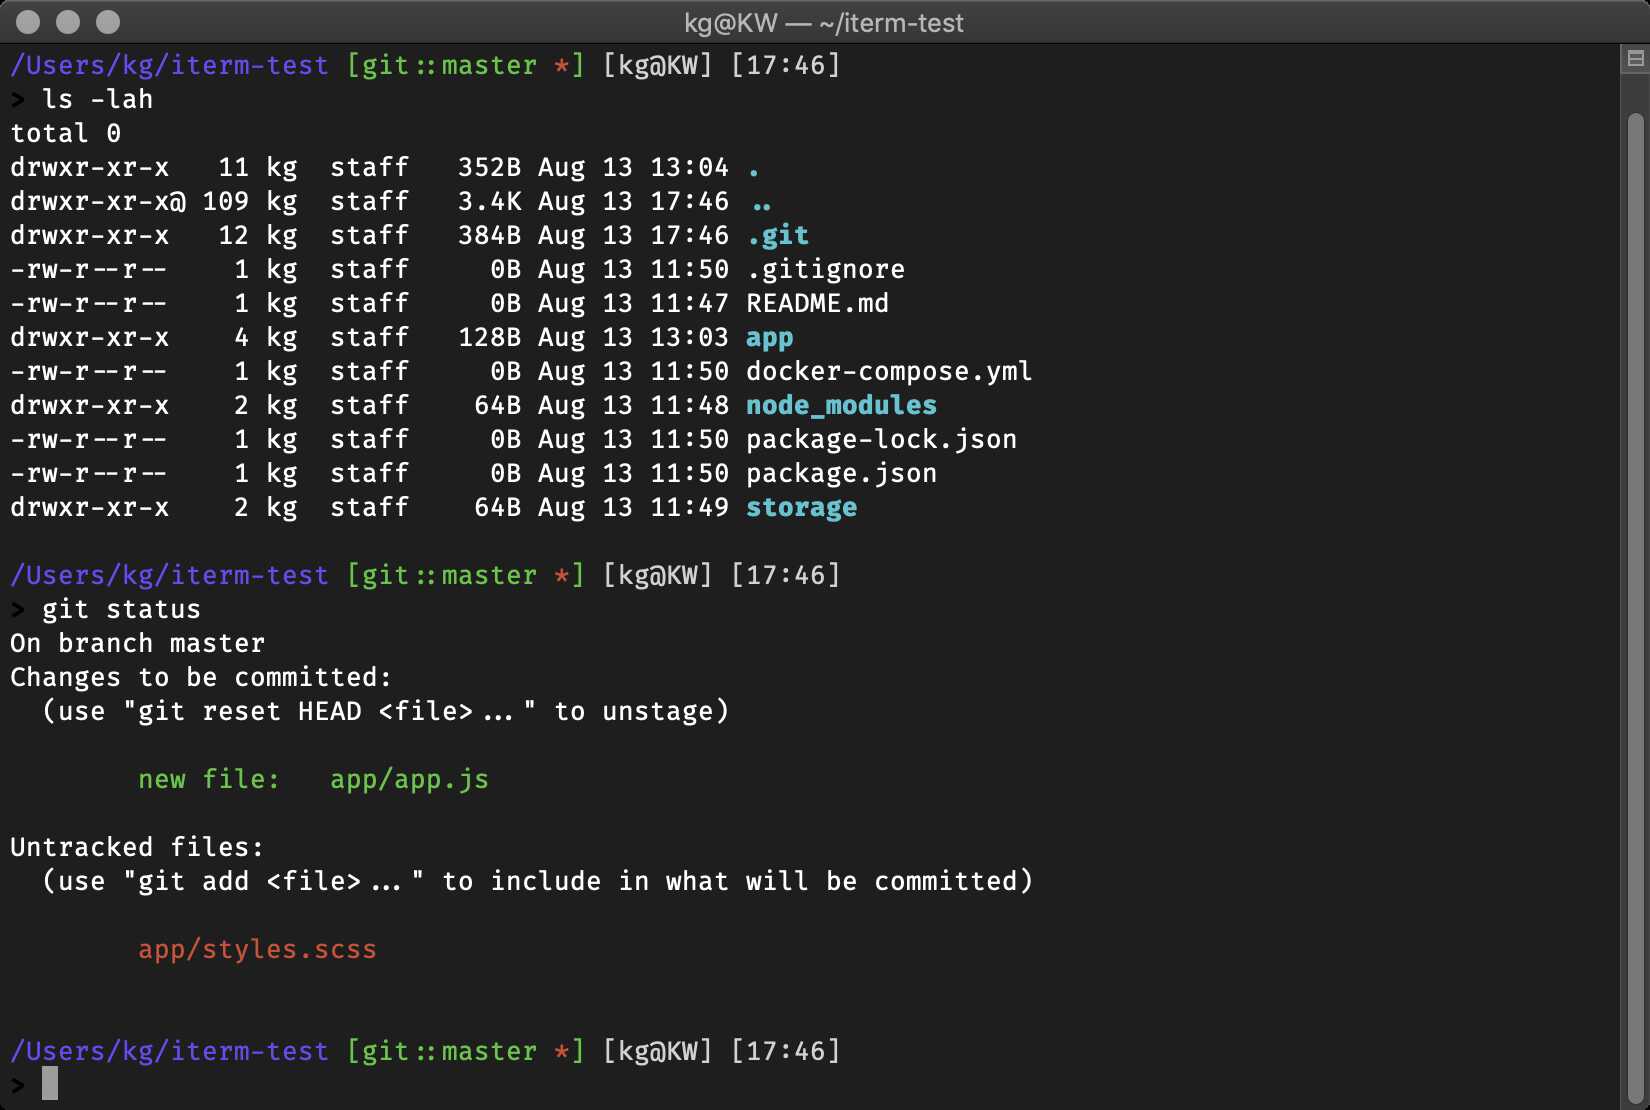Click '[kg@KW]' in the last prompt line

pos(658,1051)
